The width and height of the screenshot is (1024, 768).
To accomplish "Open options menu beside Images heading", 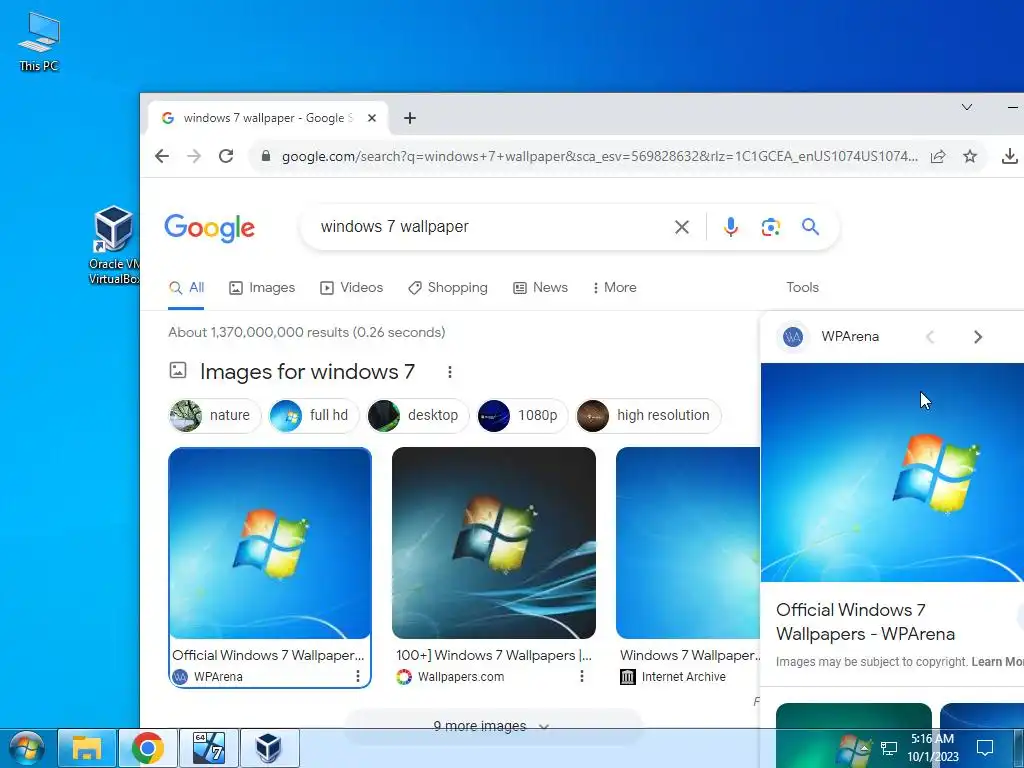I will 449,372.
